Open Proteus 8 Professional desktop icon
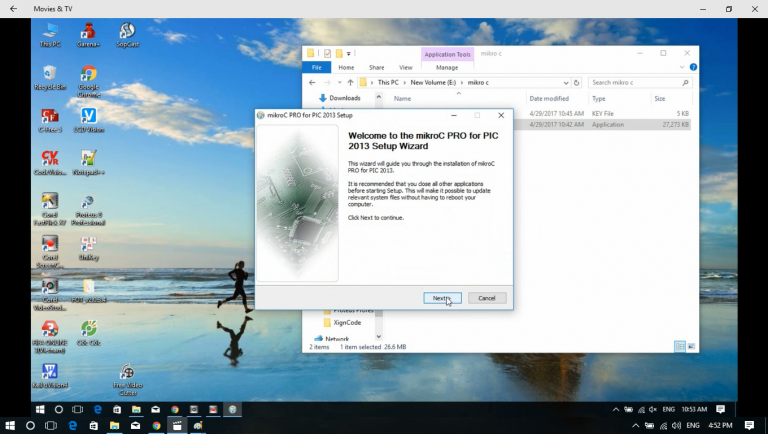The width and height of the screenshot is (768, 434). [88, 210]
